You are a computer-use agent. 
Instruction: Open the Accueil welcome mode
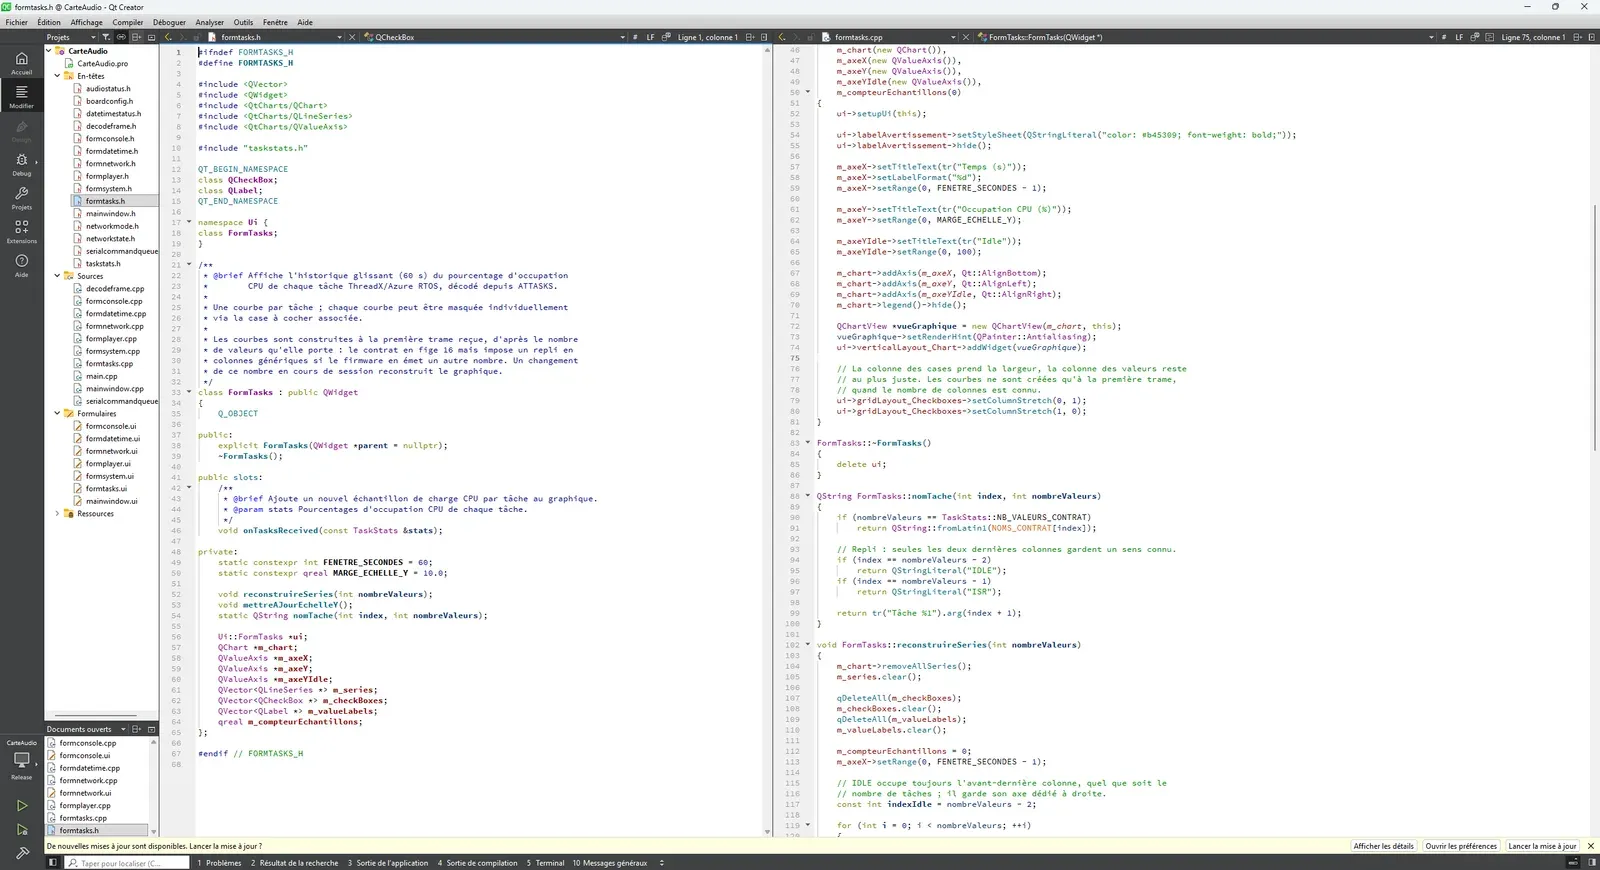point(21,63)
